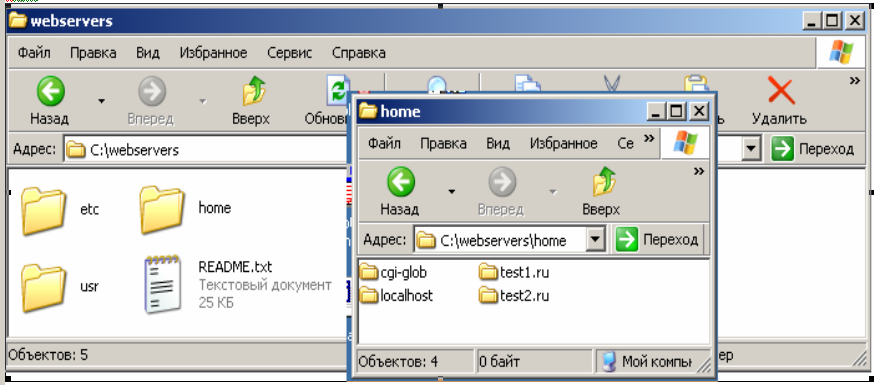The width and height of the screenshot is (874, 385).
Task: Click Текстовый документ description of README.txt
Action: (x=265, y=286)
